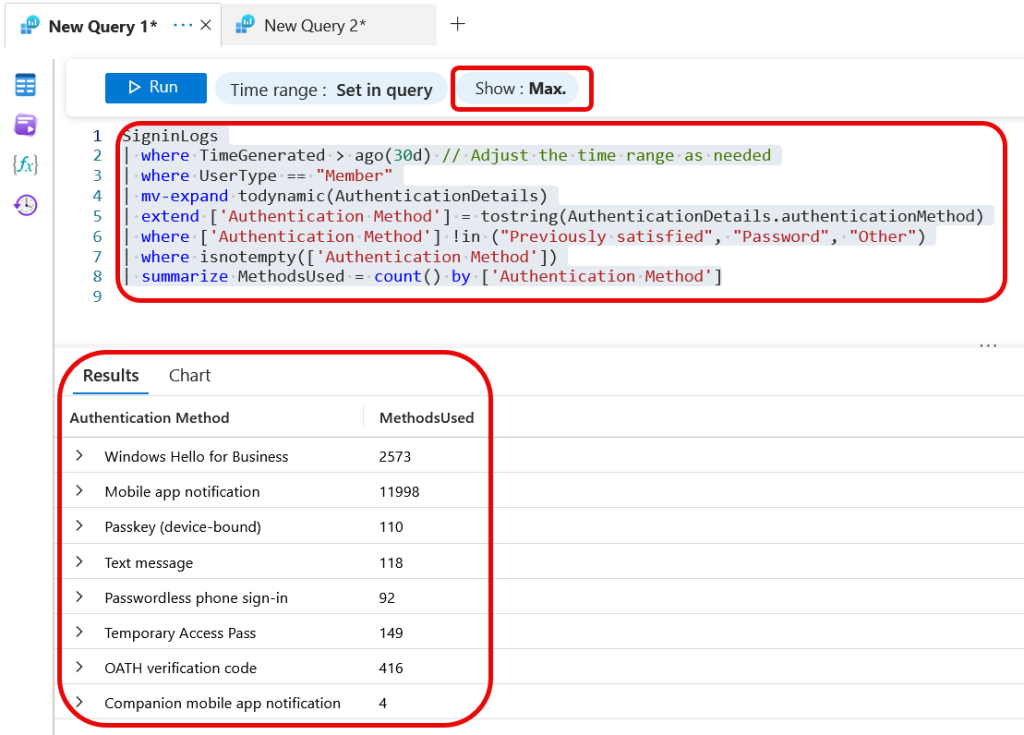Open the Tables icon in the sidebar
This screenshot has height=735, width=1024.
pos(25,85)
